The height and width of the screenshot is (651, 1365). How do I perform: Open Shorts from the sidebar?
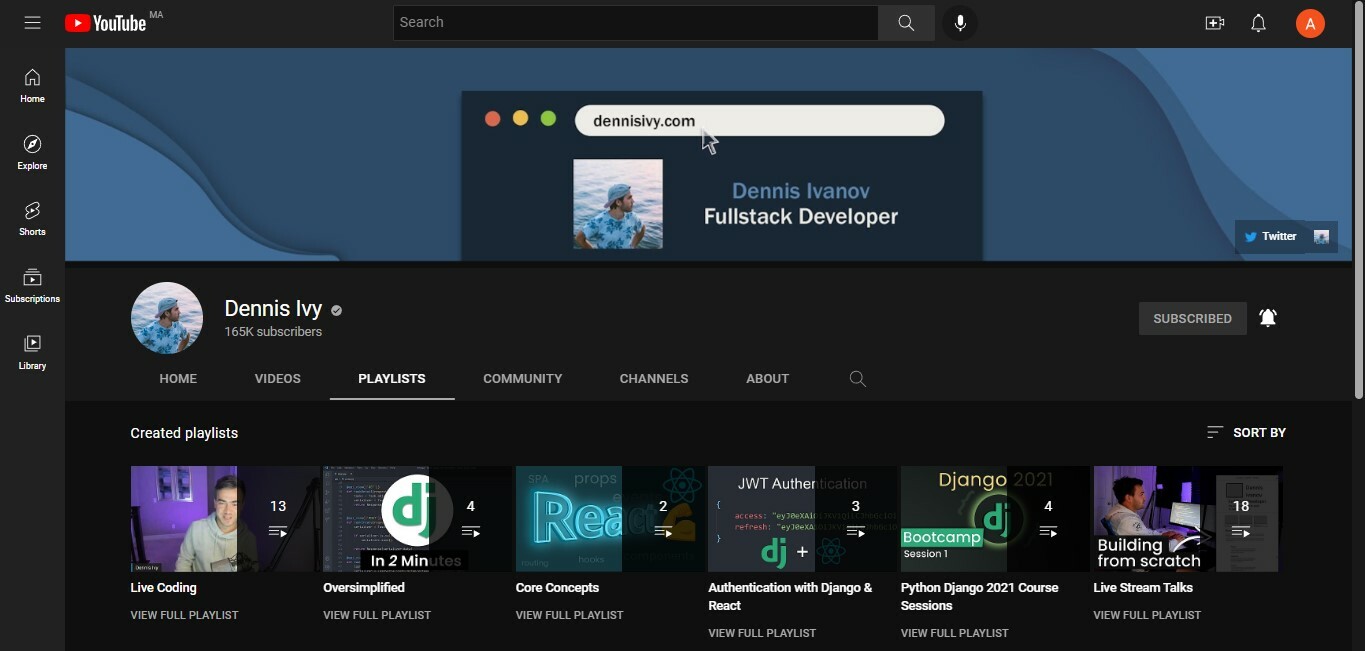coord(32,218)
